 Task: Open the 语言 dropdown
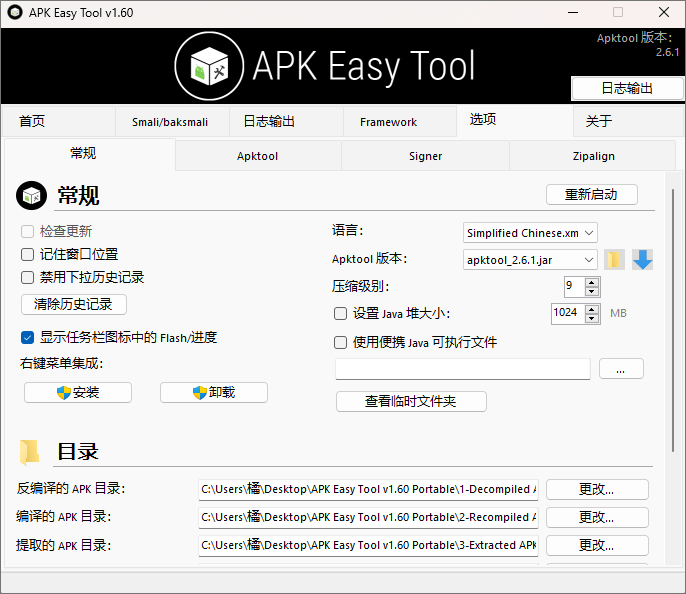(x=530, y=233)
